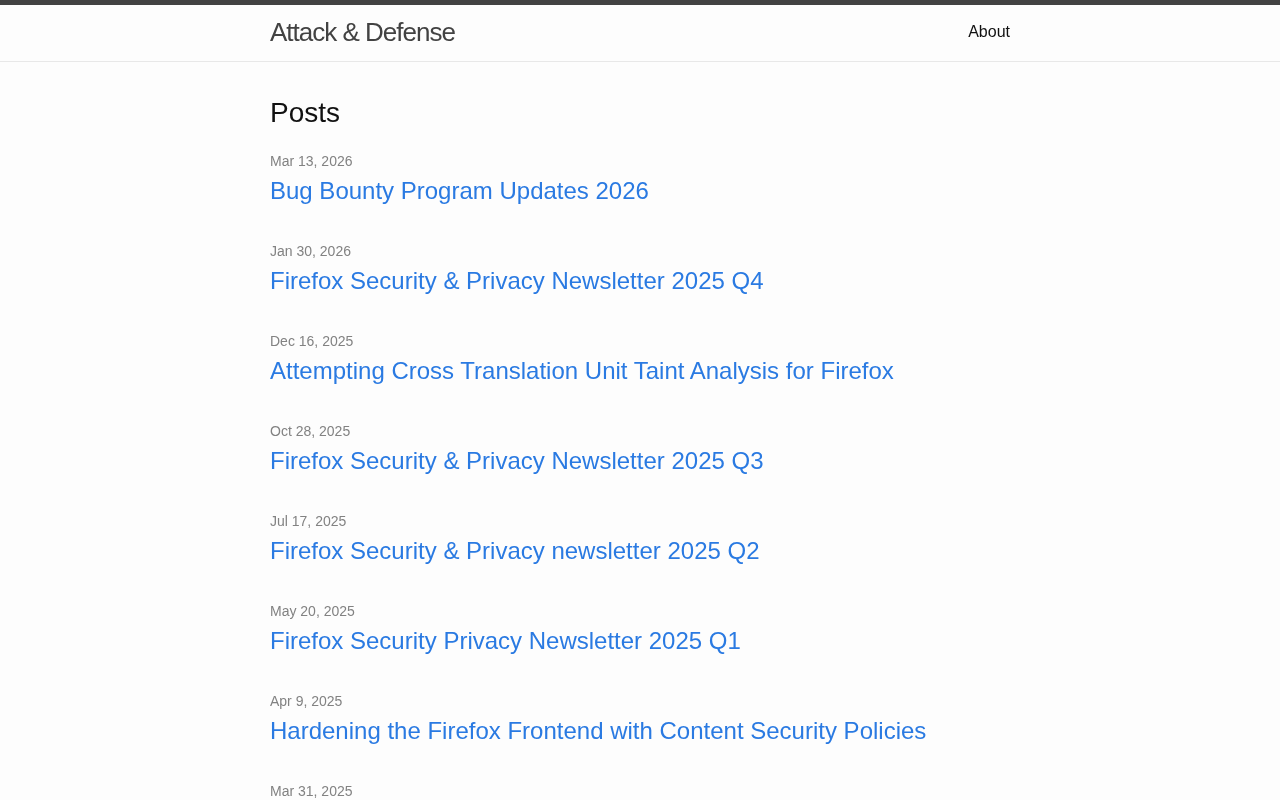Click the Apr 9, 2025 date label
The width and height of the screenshot is (1280, 800).
[306, 701]
